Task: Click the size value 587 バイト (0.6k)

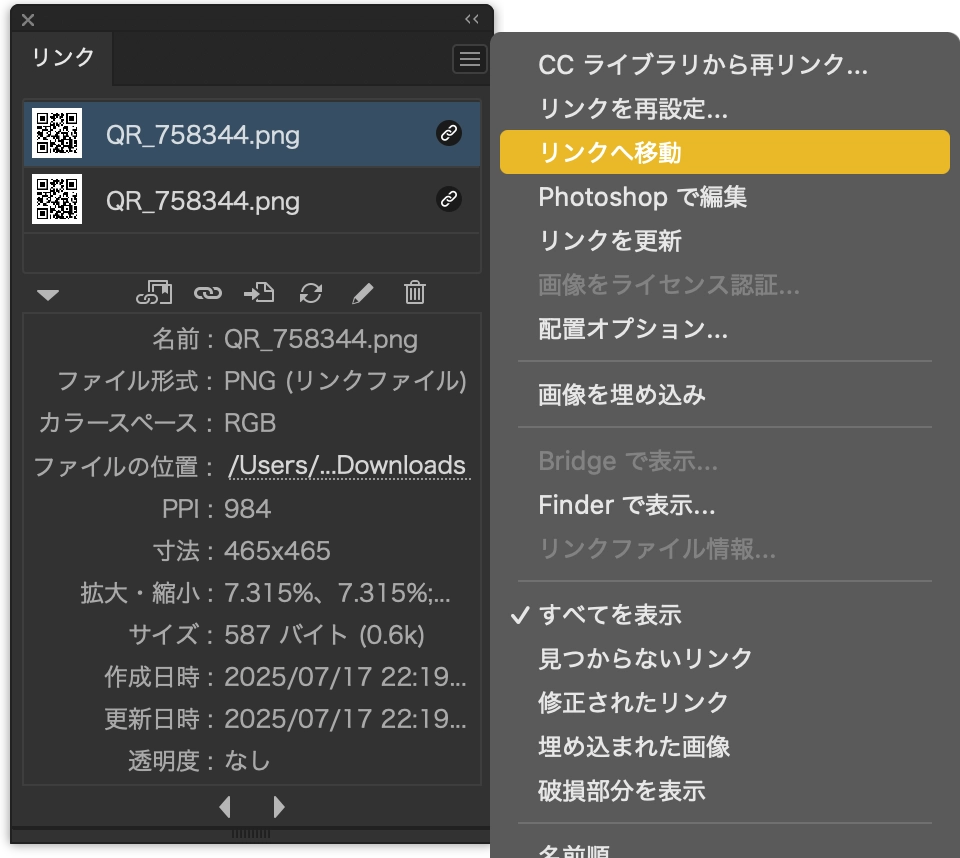Action: coord(324,635)
